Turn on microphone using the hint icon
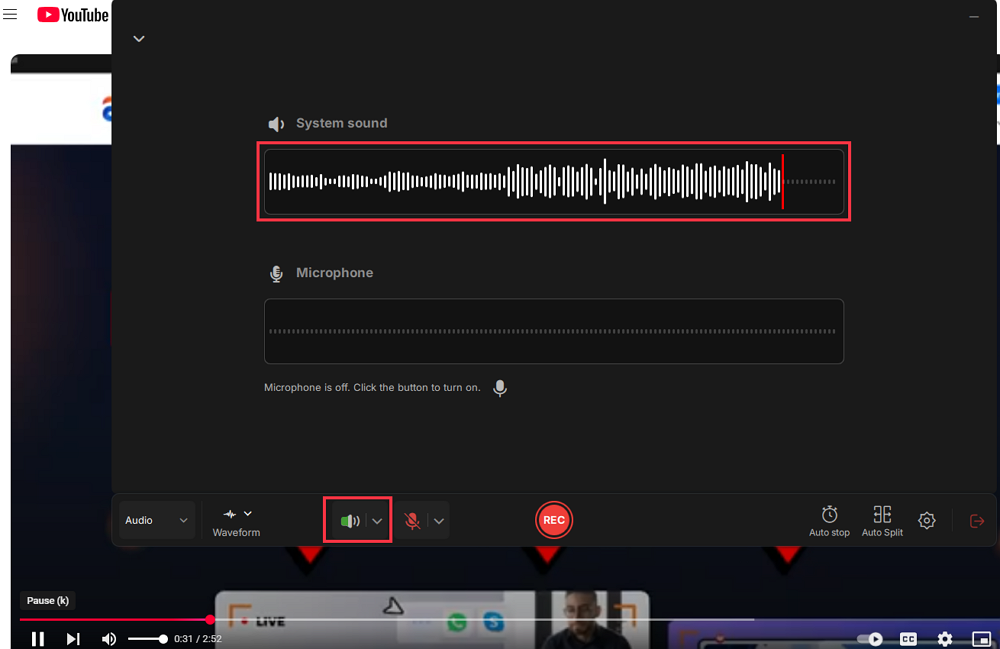 500,388
